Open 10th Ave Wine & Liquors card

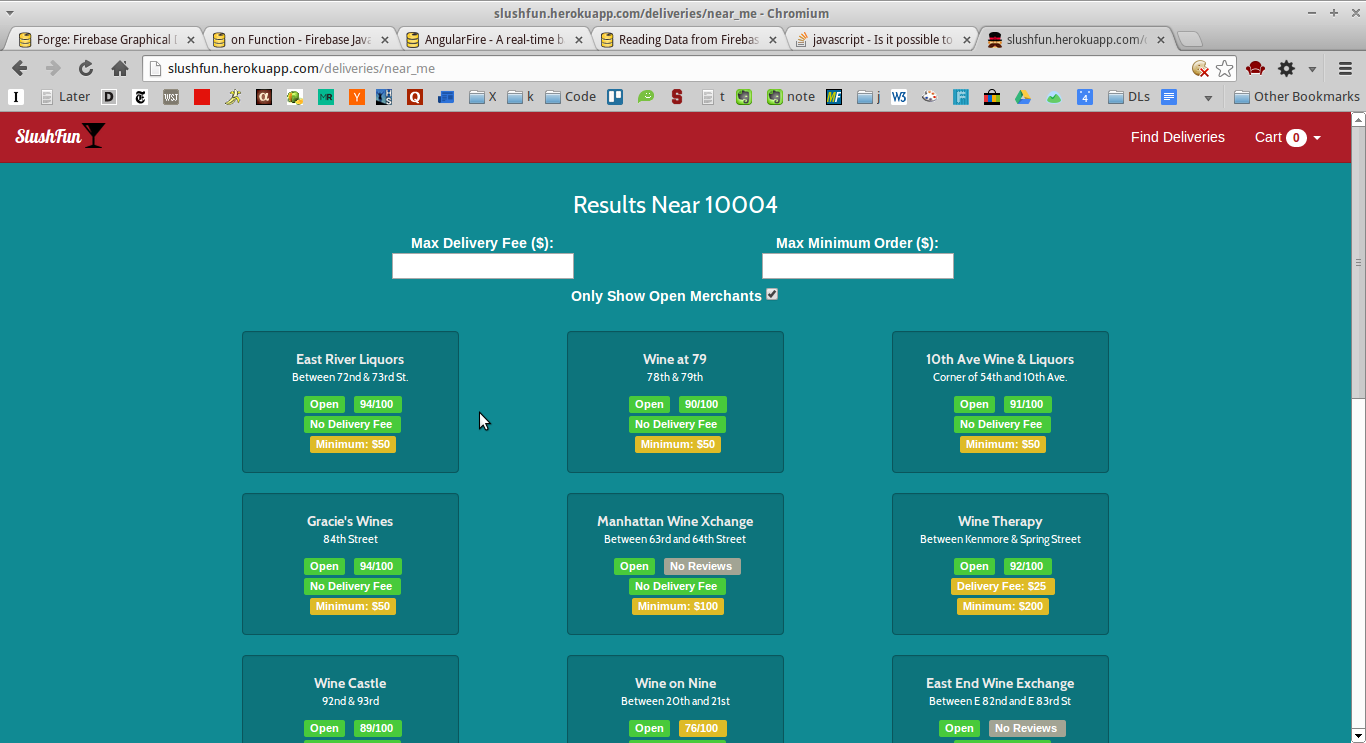(1000, 402)
